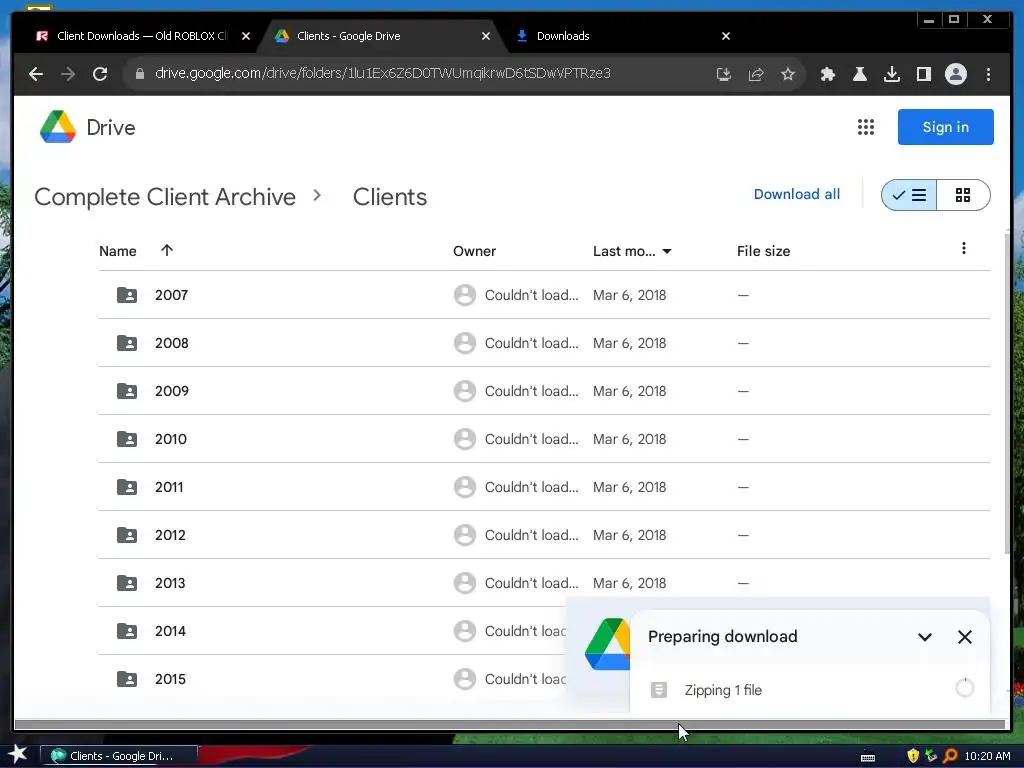Collapse the Preparing download panel
The width and height of the screenshot is (1024, 768).
tap(924, 637)
